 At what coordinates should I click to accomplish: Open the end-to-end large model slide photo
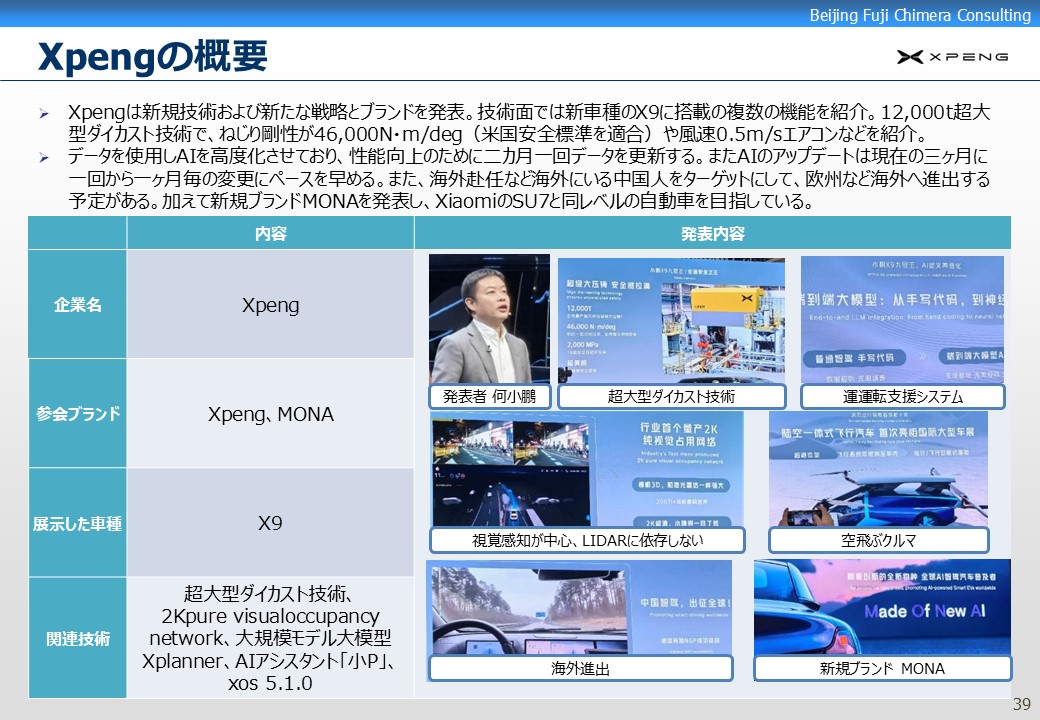(x=902, y=320)
